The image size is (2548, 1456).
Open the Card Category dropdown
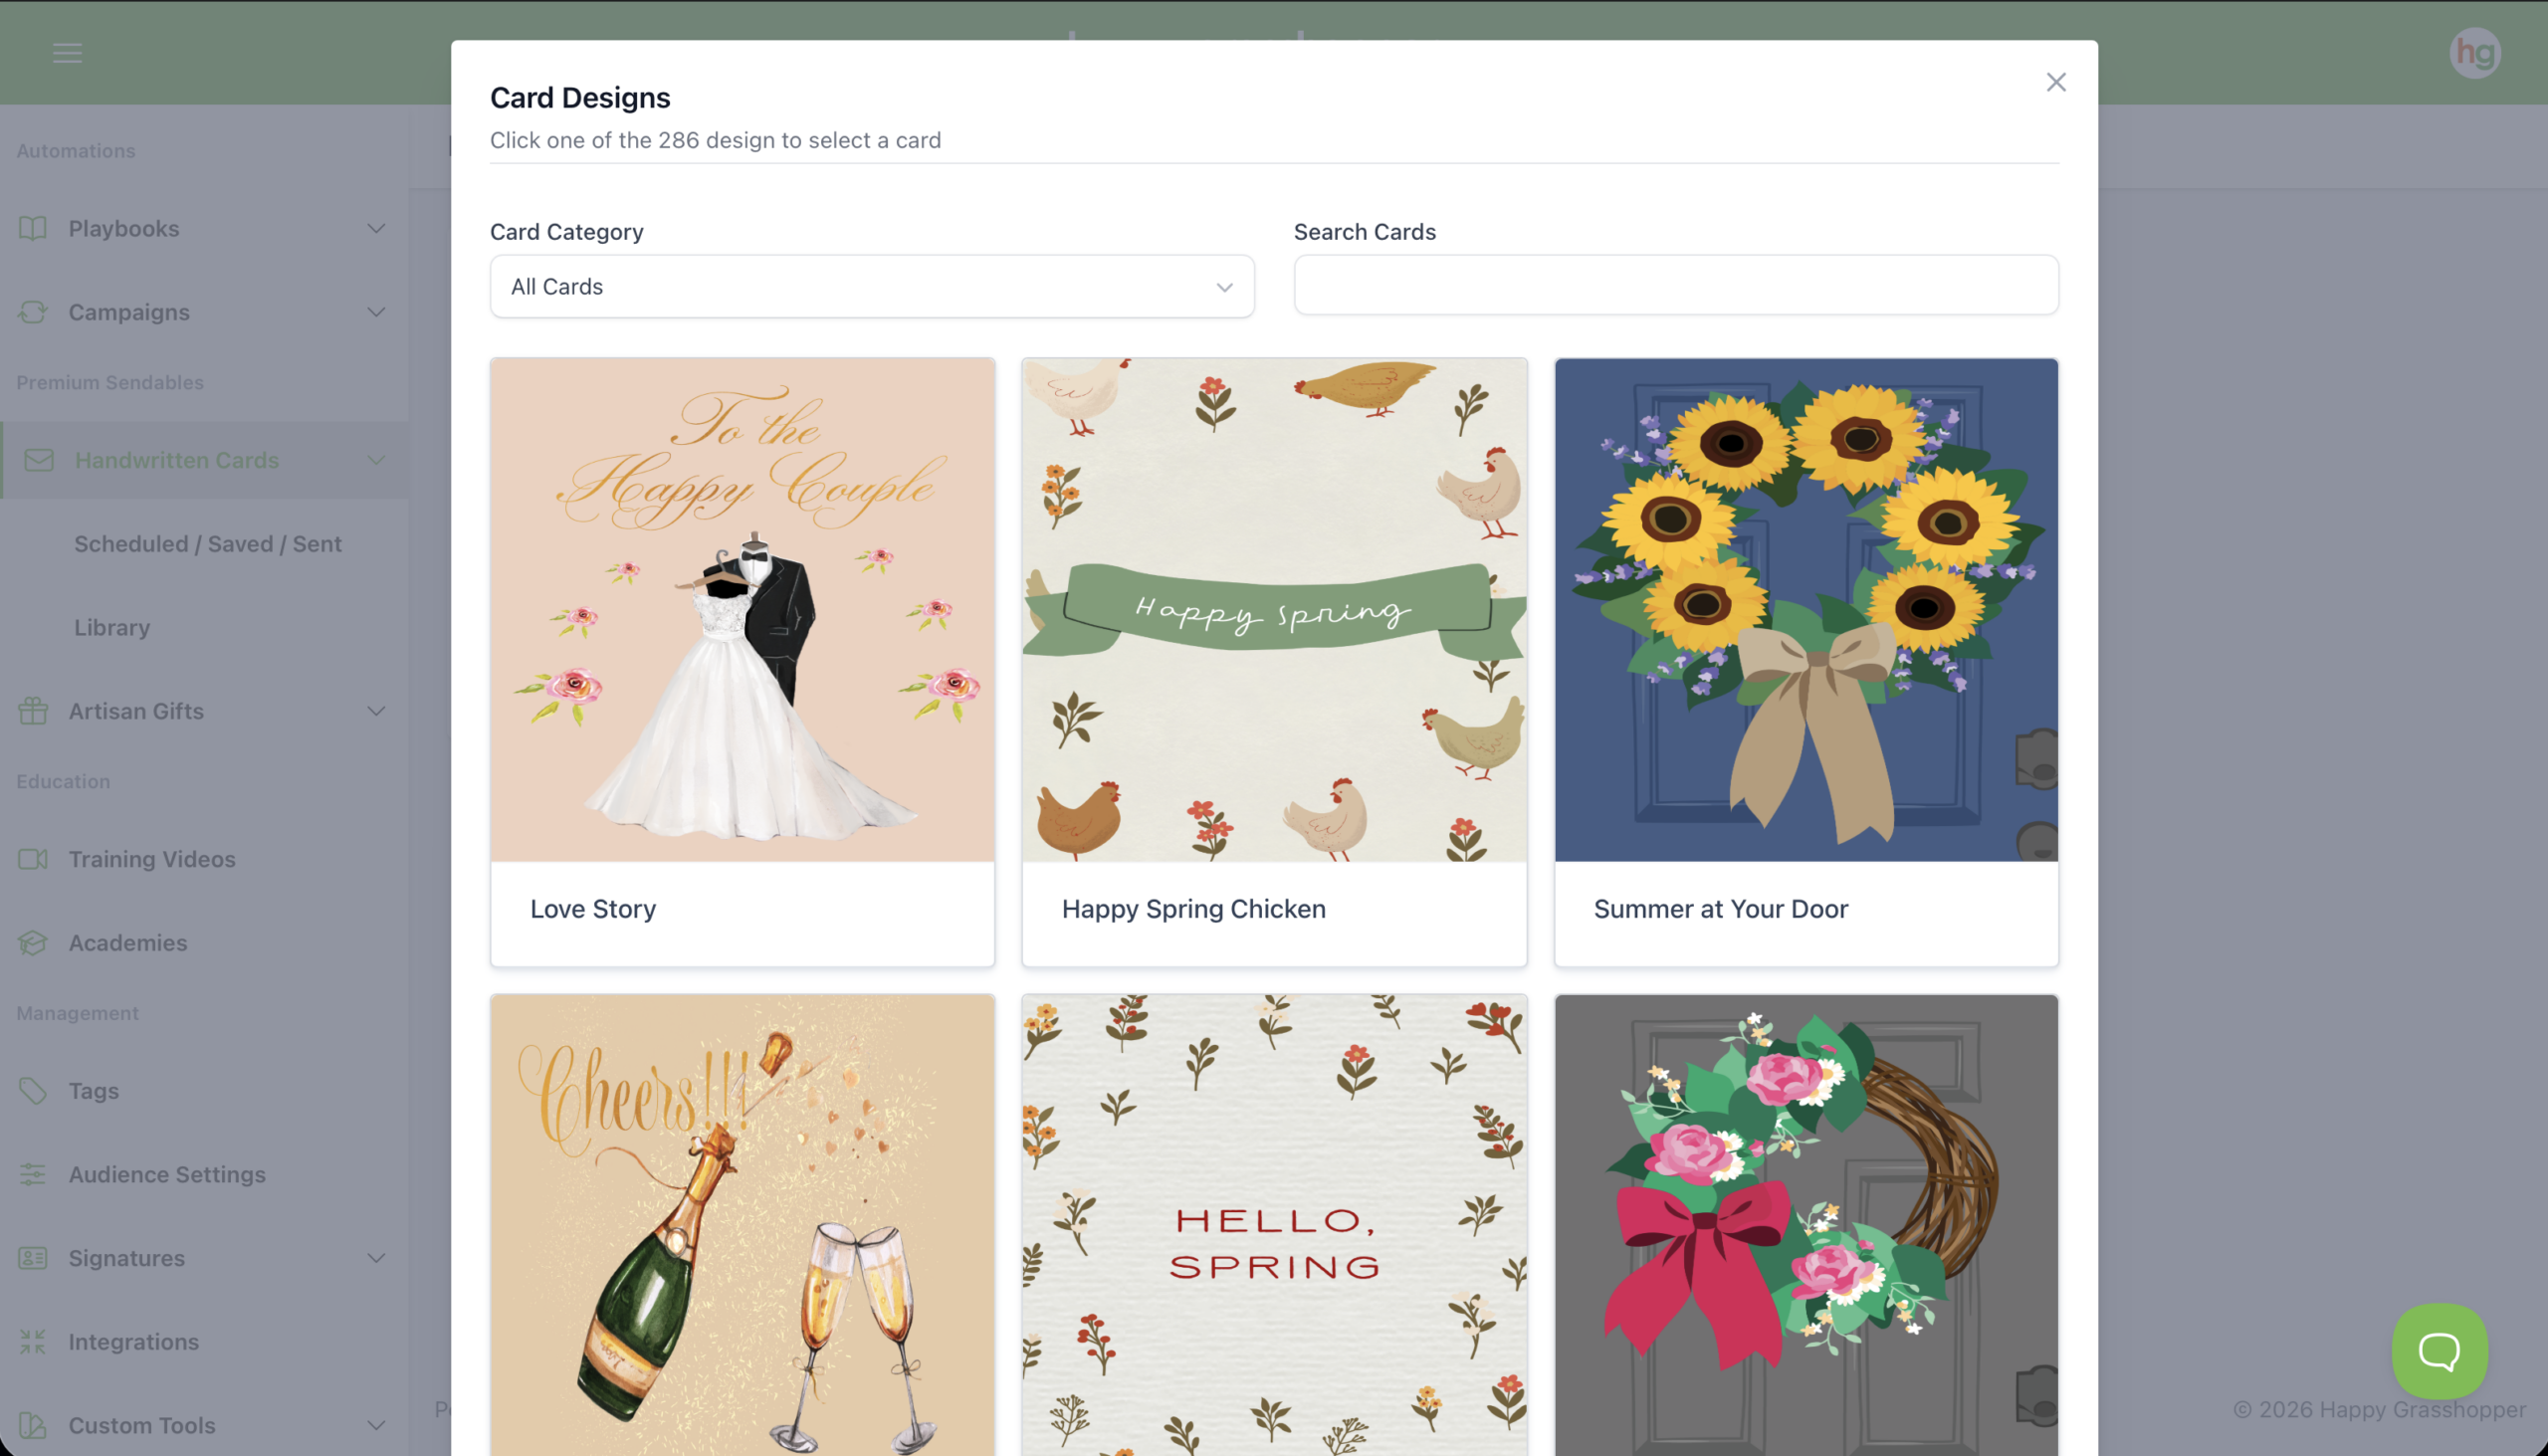point(871,287)
